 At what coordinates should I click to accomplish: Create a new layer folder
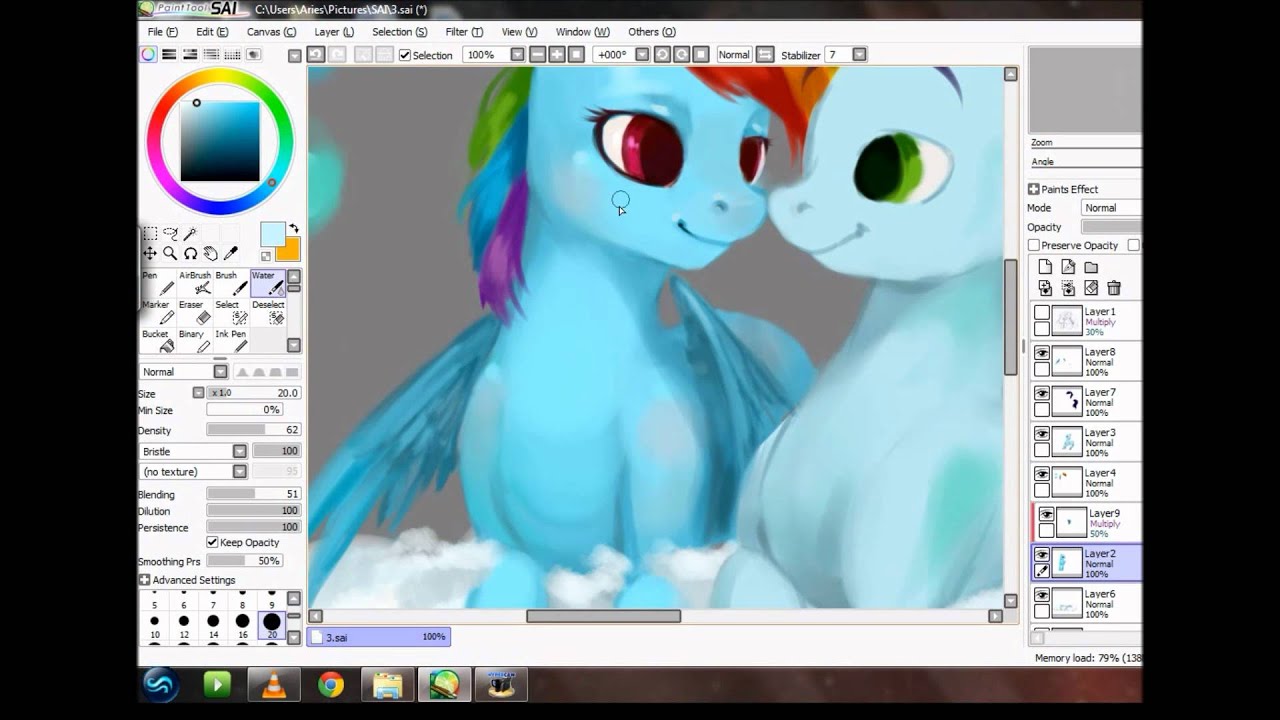tap(1091, 267)
